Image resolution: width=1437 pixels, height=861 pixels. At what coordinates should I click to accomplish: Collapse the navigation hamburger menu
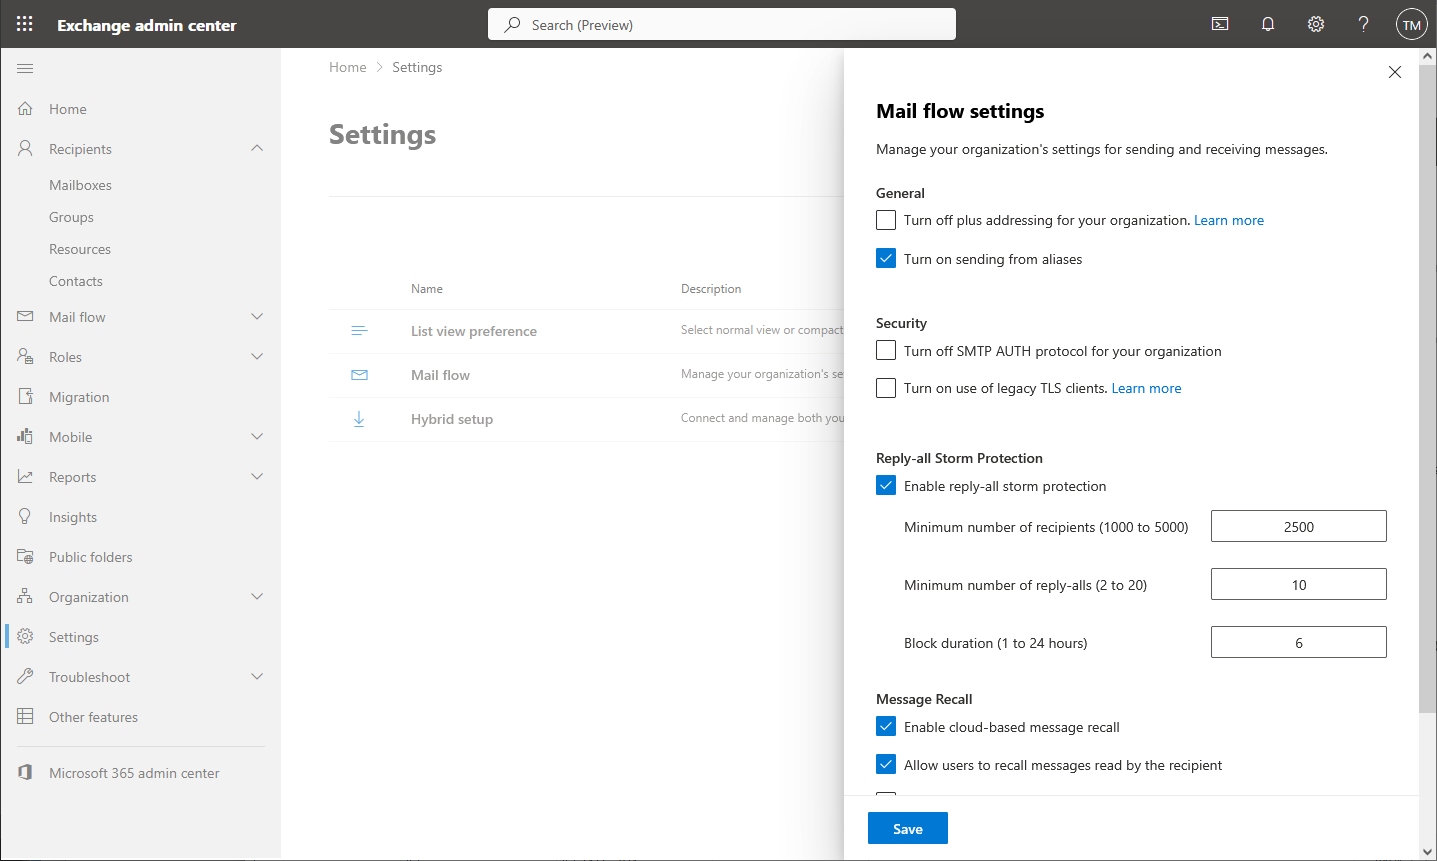click(25, 68)
